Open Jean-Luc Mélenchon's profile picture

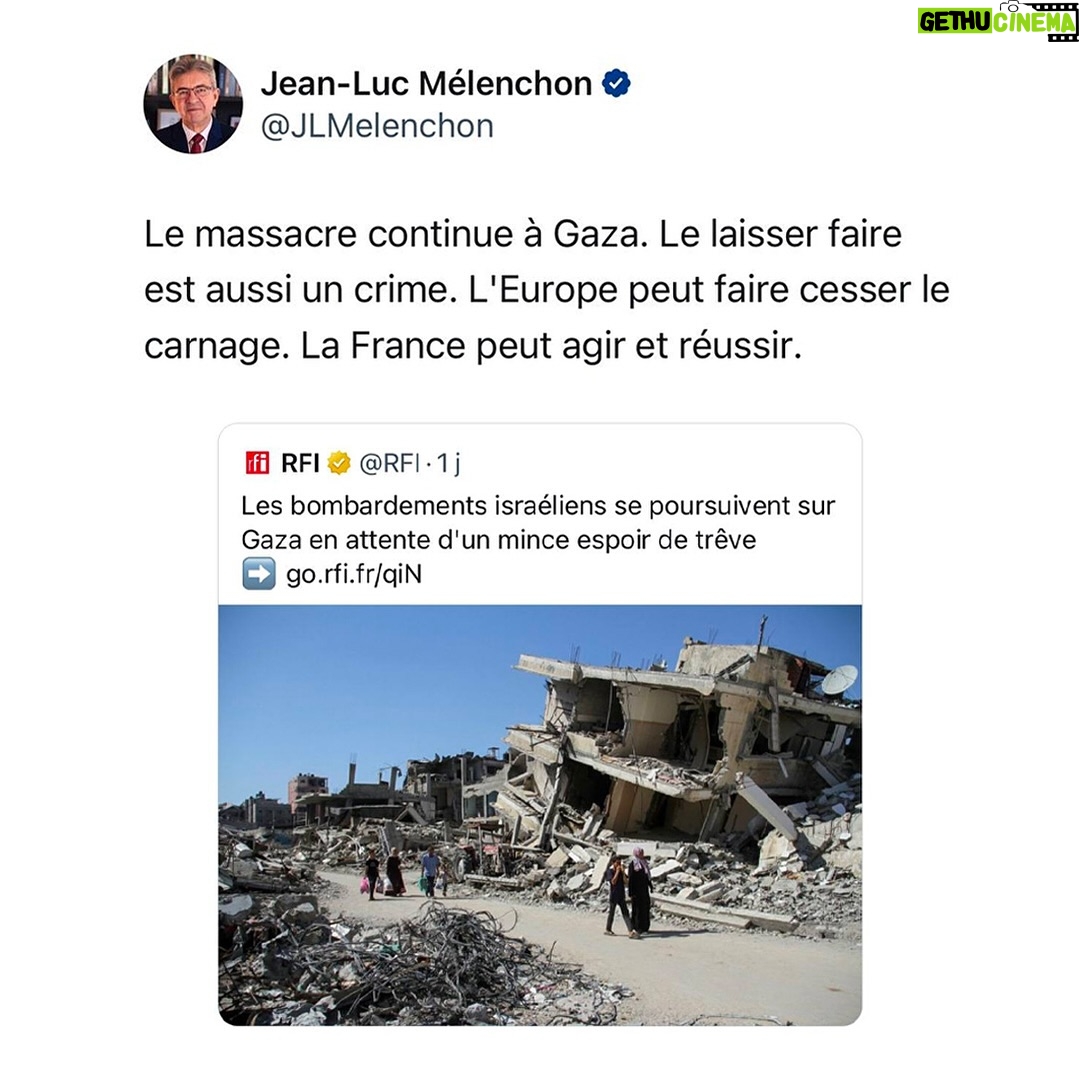(x=193, y=104)
